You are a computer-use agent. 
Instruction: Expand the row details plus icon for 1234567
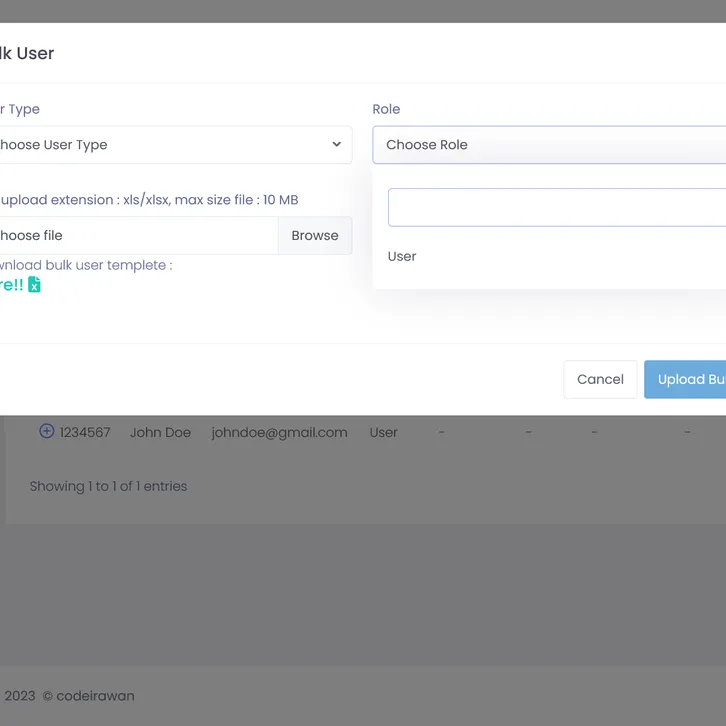46,431
